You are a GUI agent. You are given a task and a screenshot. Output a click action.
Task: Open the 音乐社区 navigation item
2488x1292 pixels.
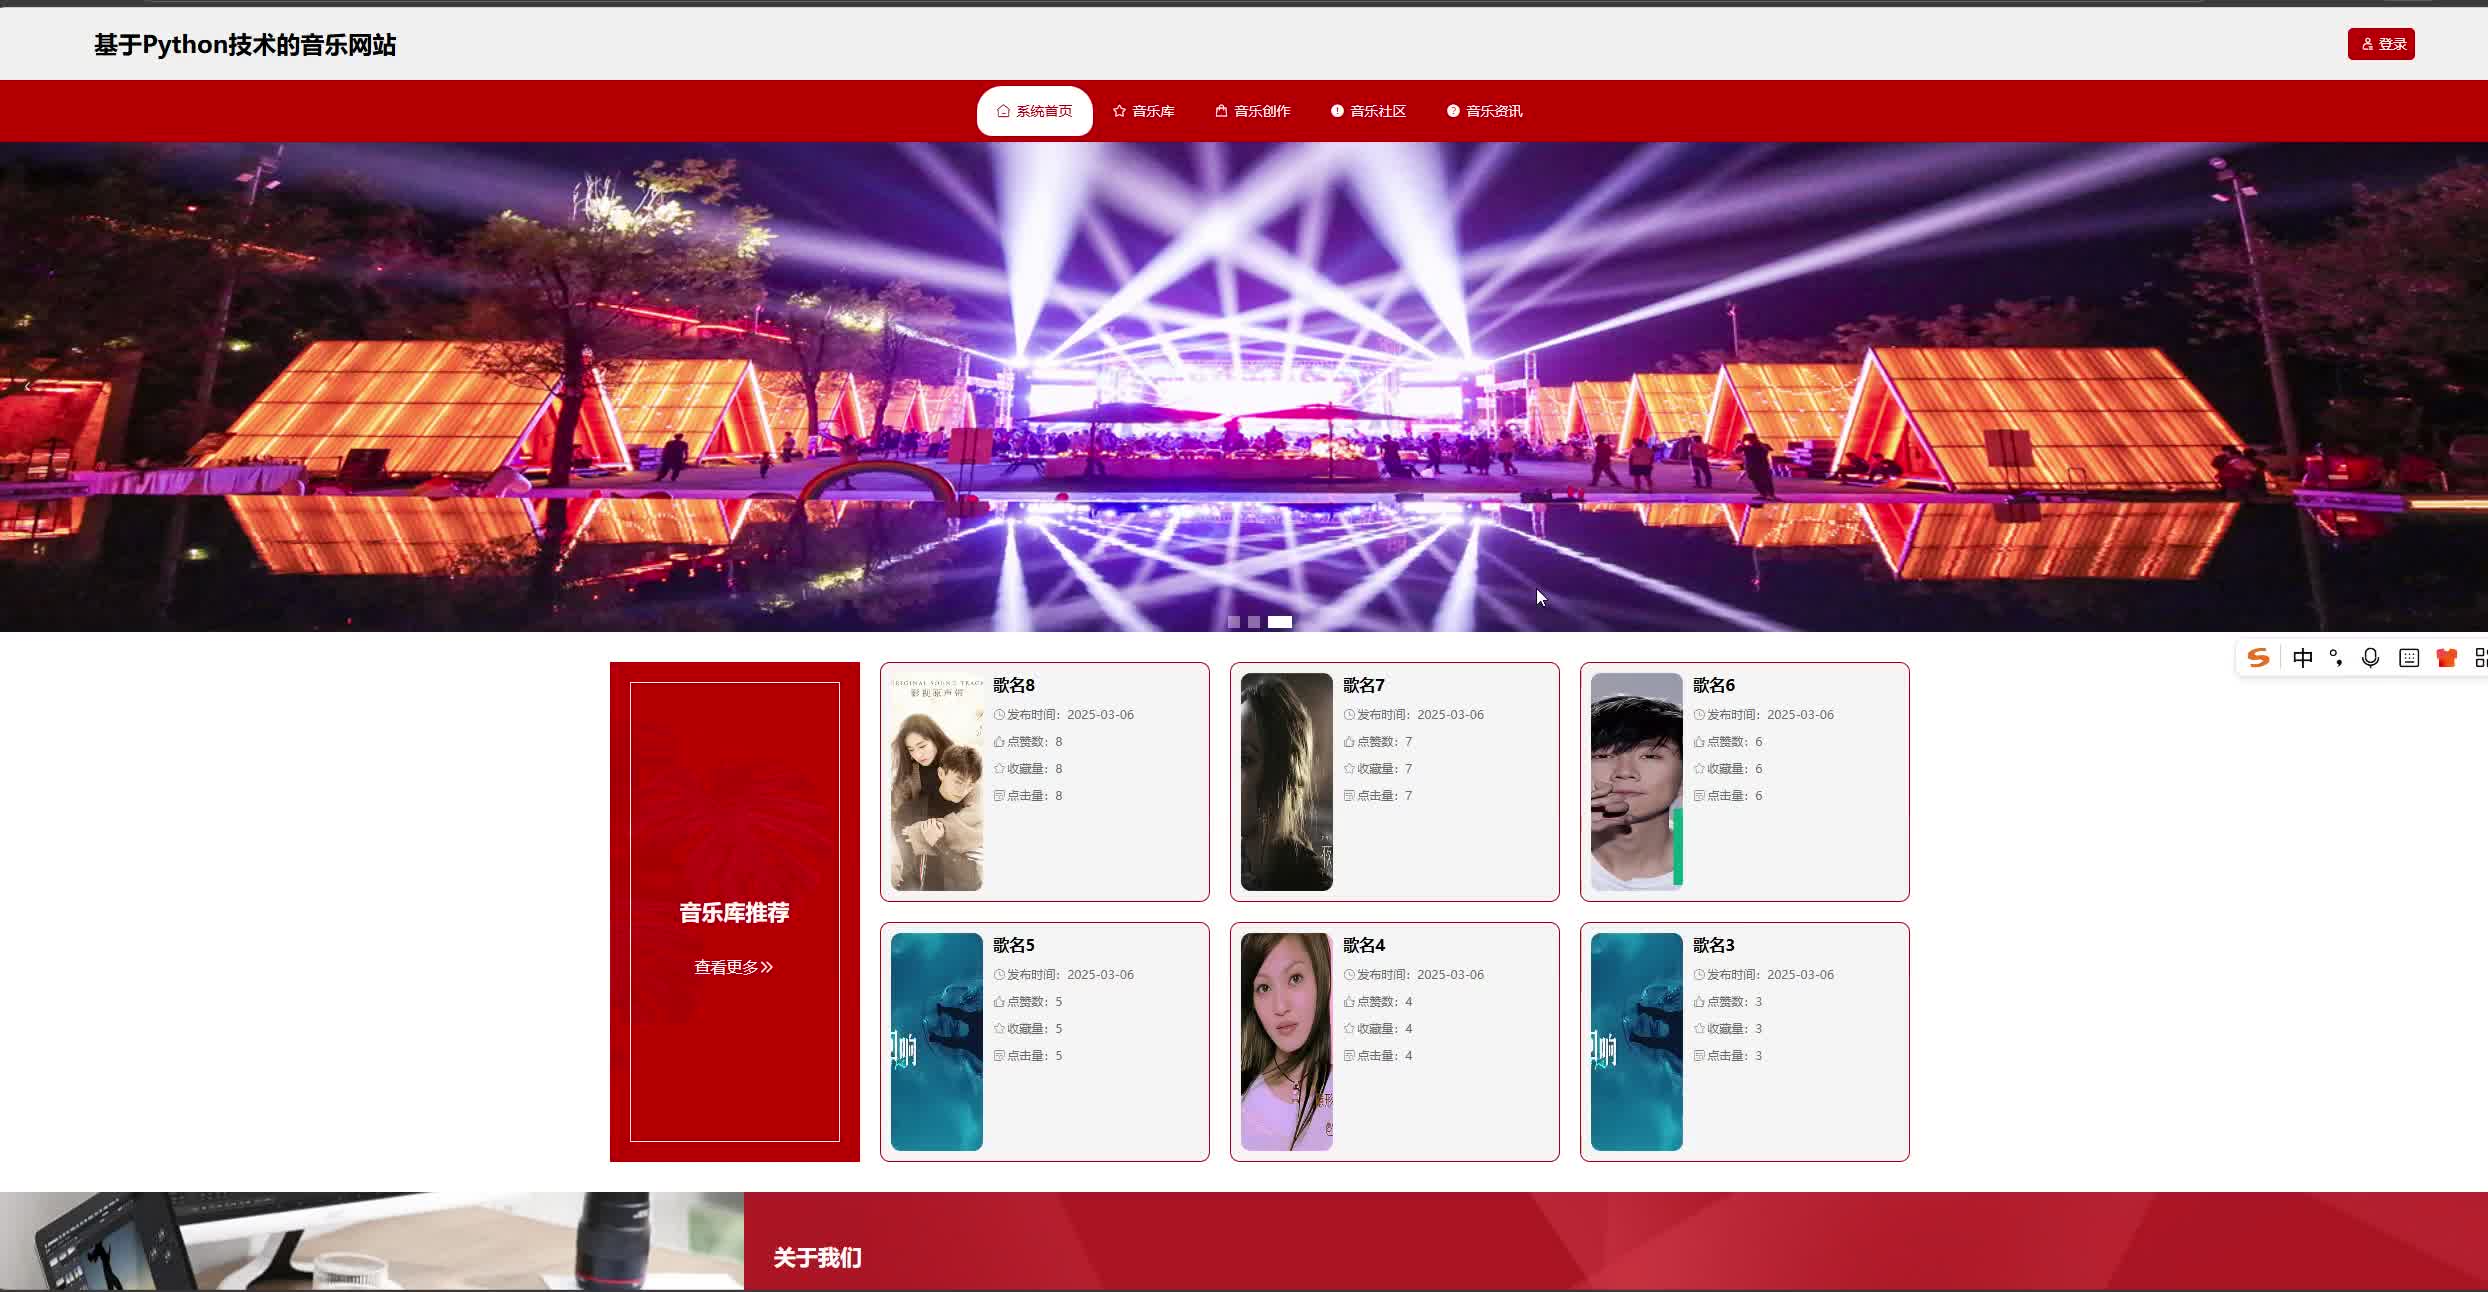[x=1369, y=111]
